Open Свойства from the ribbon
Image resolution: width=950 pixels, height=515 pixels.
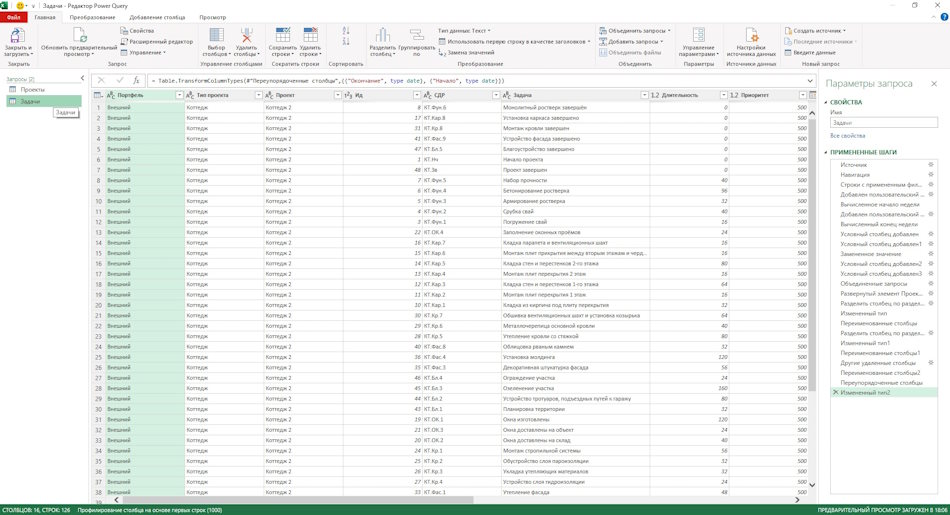138,30
